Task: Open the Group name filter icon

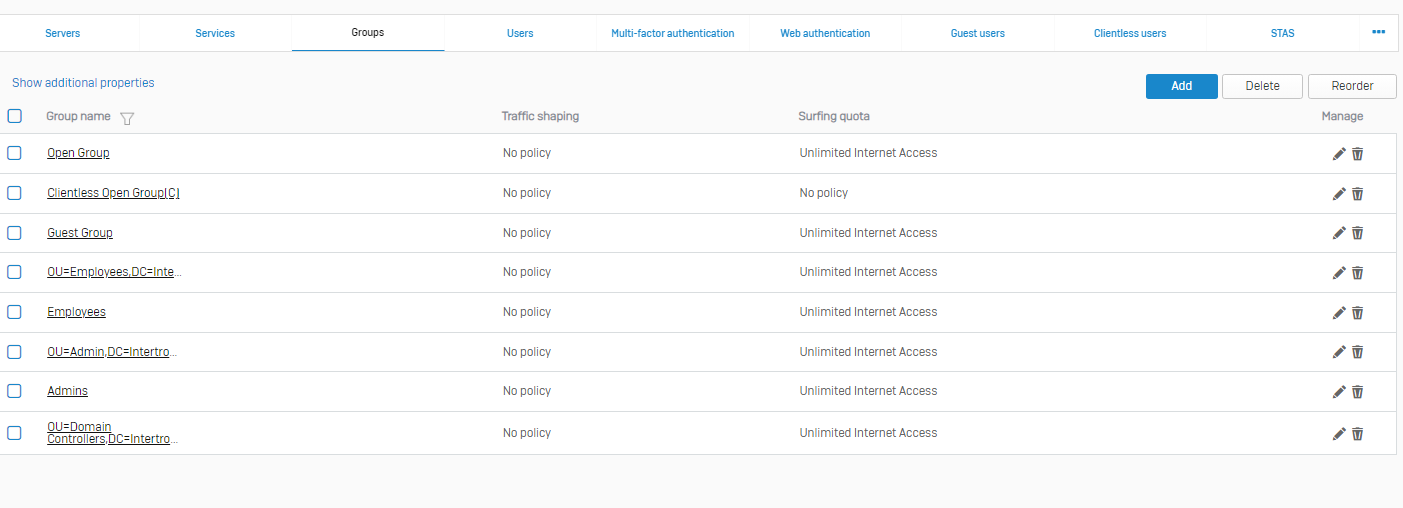Action: [x=127, y=118]
